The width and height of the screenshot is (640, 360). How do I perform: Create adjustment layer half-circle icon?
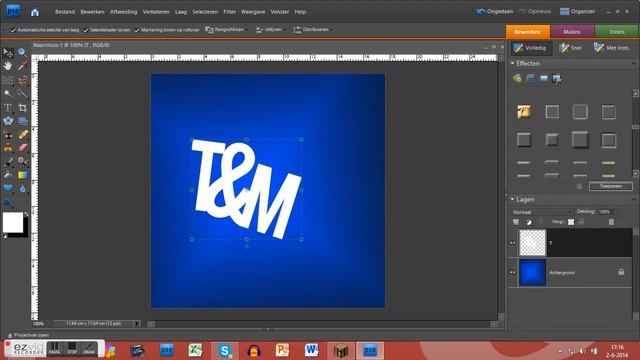click(x=529, y=222)
